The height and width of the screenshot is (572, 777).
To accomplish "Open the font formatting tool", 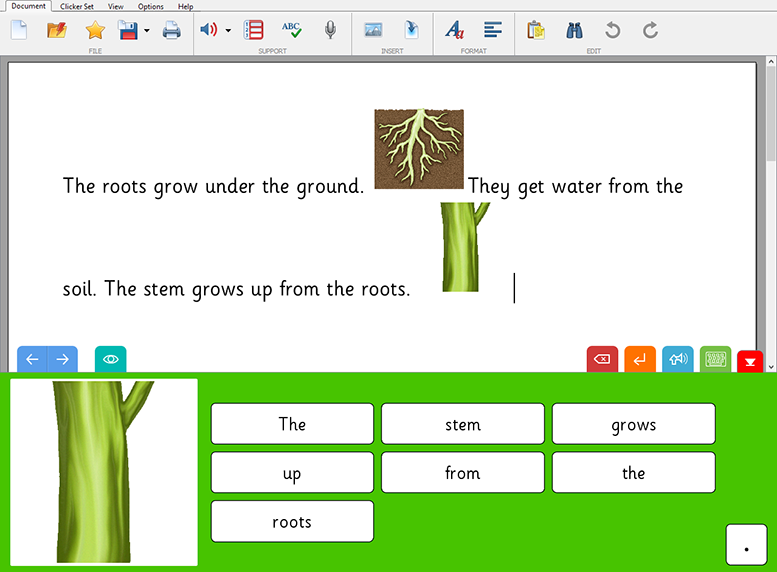I will [x=454, y=30].
